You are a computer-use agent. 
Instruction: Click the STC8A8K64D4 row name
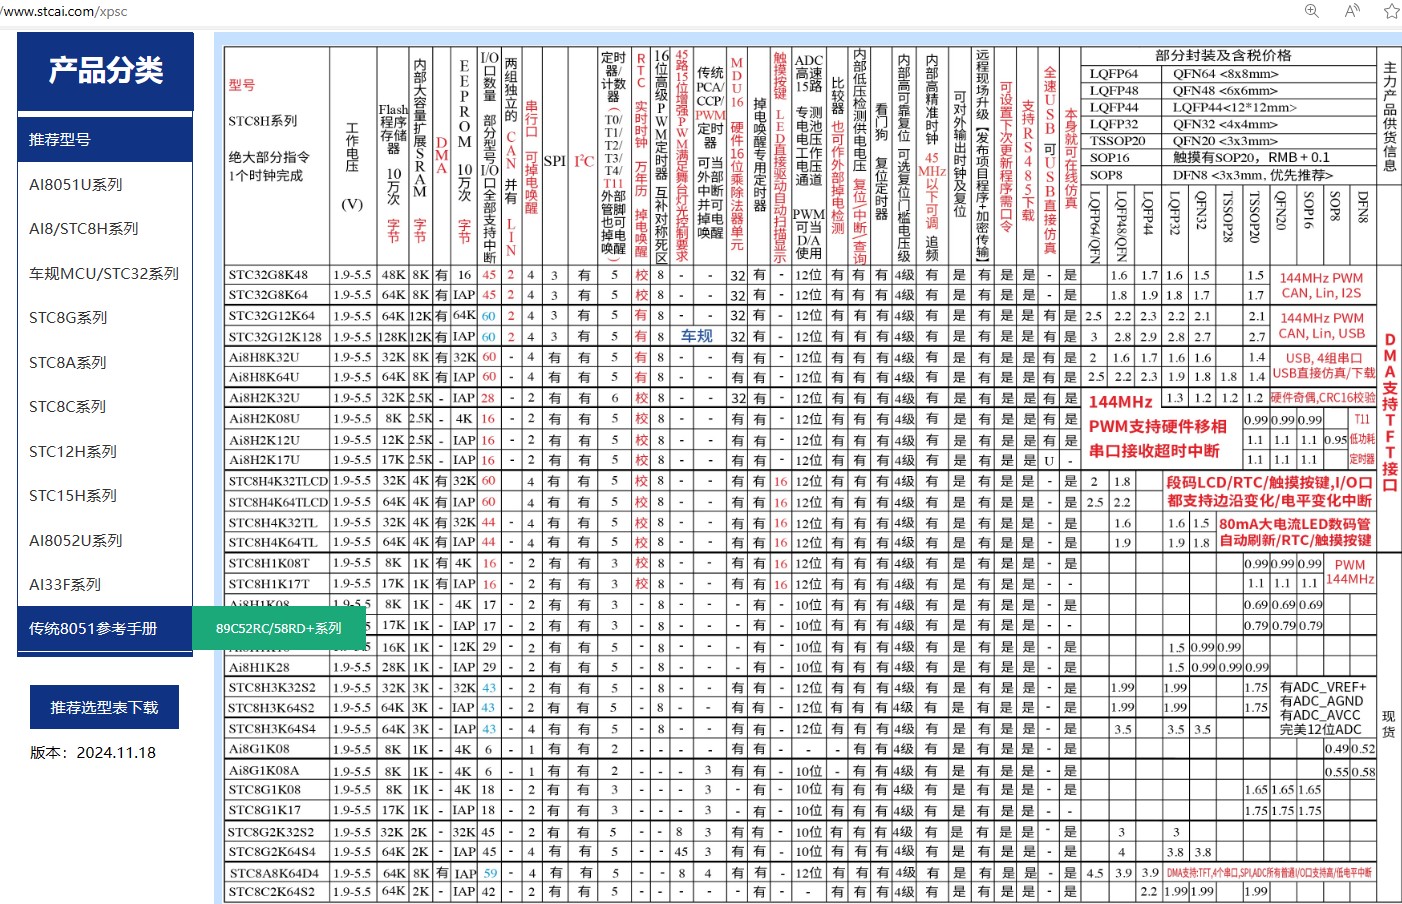273,873
